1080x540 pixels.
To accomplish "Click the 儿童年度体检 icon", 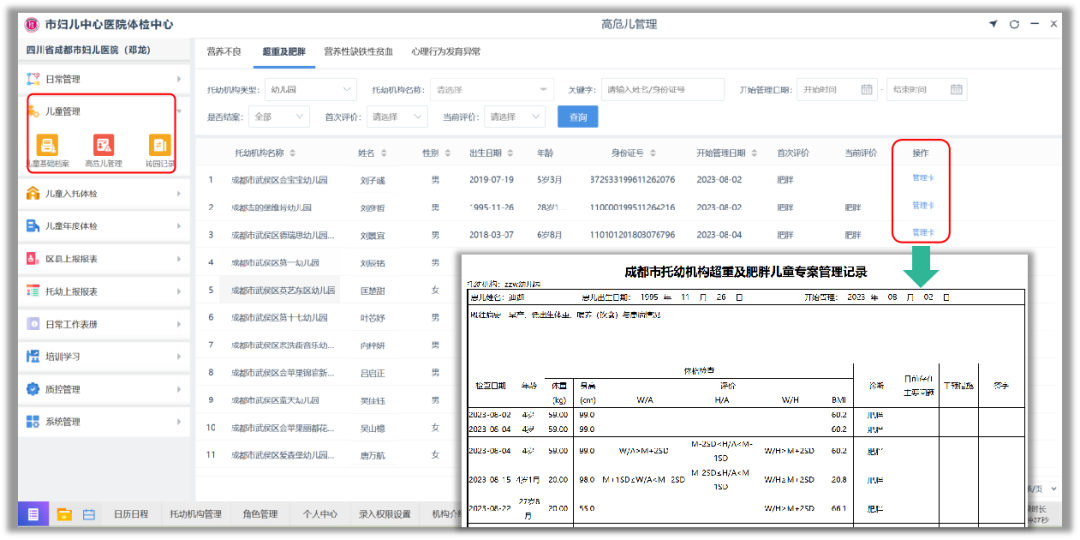I will (32, 226).
